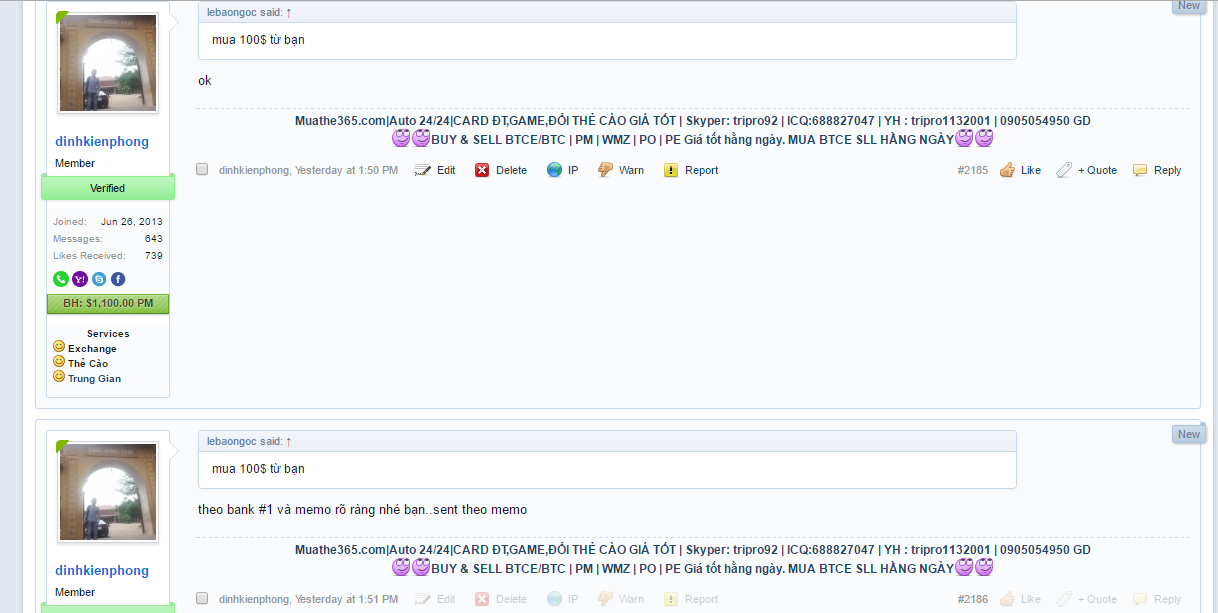Click 'Yesterday at 1:50 PM' timestamp link
The image size is (1218, 613).
click(346, 170)
